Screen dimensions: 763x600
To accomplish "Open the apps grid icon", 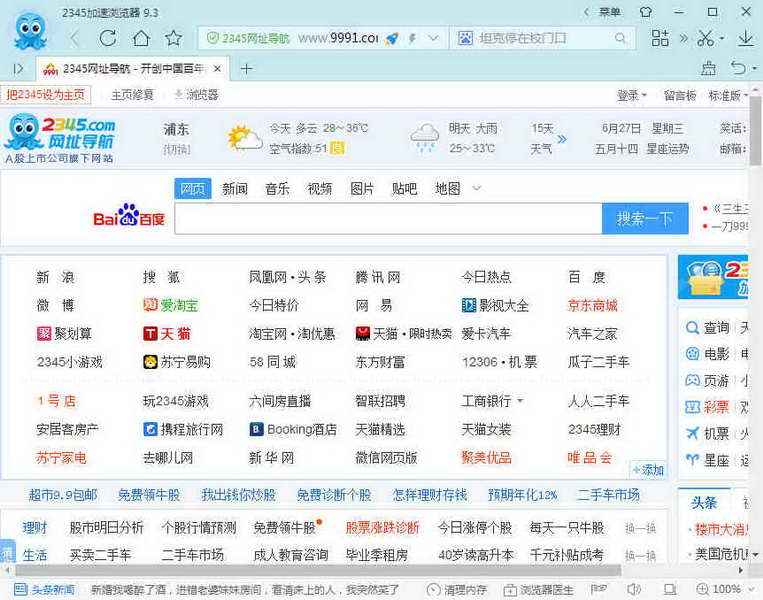I will point(660,38).
